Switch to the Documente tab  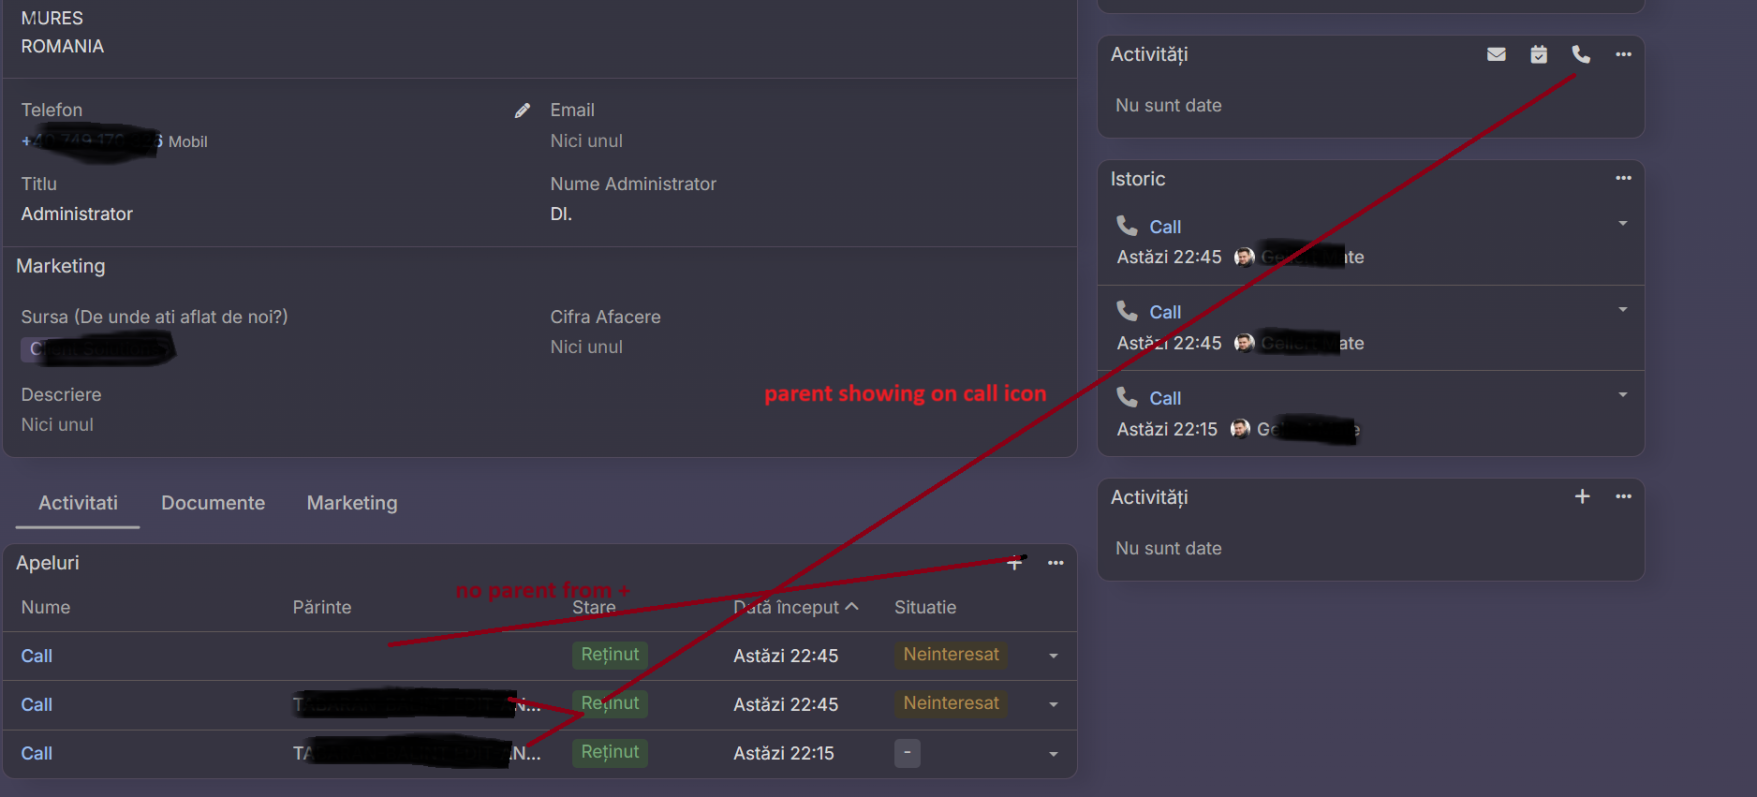213,503
